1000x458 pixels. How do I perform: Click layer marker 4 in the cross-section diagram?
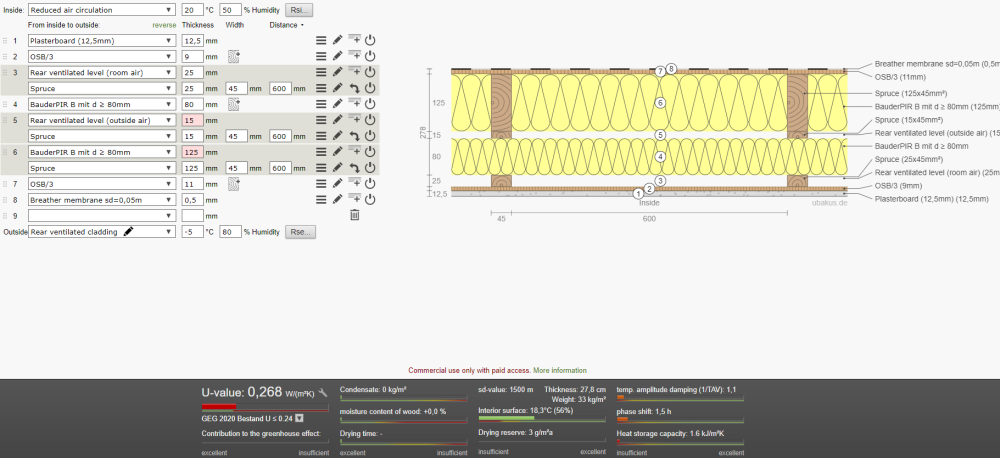[660, 156]
